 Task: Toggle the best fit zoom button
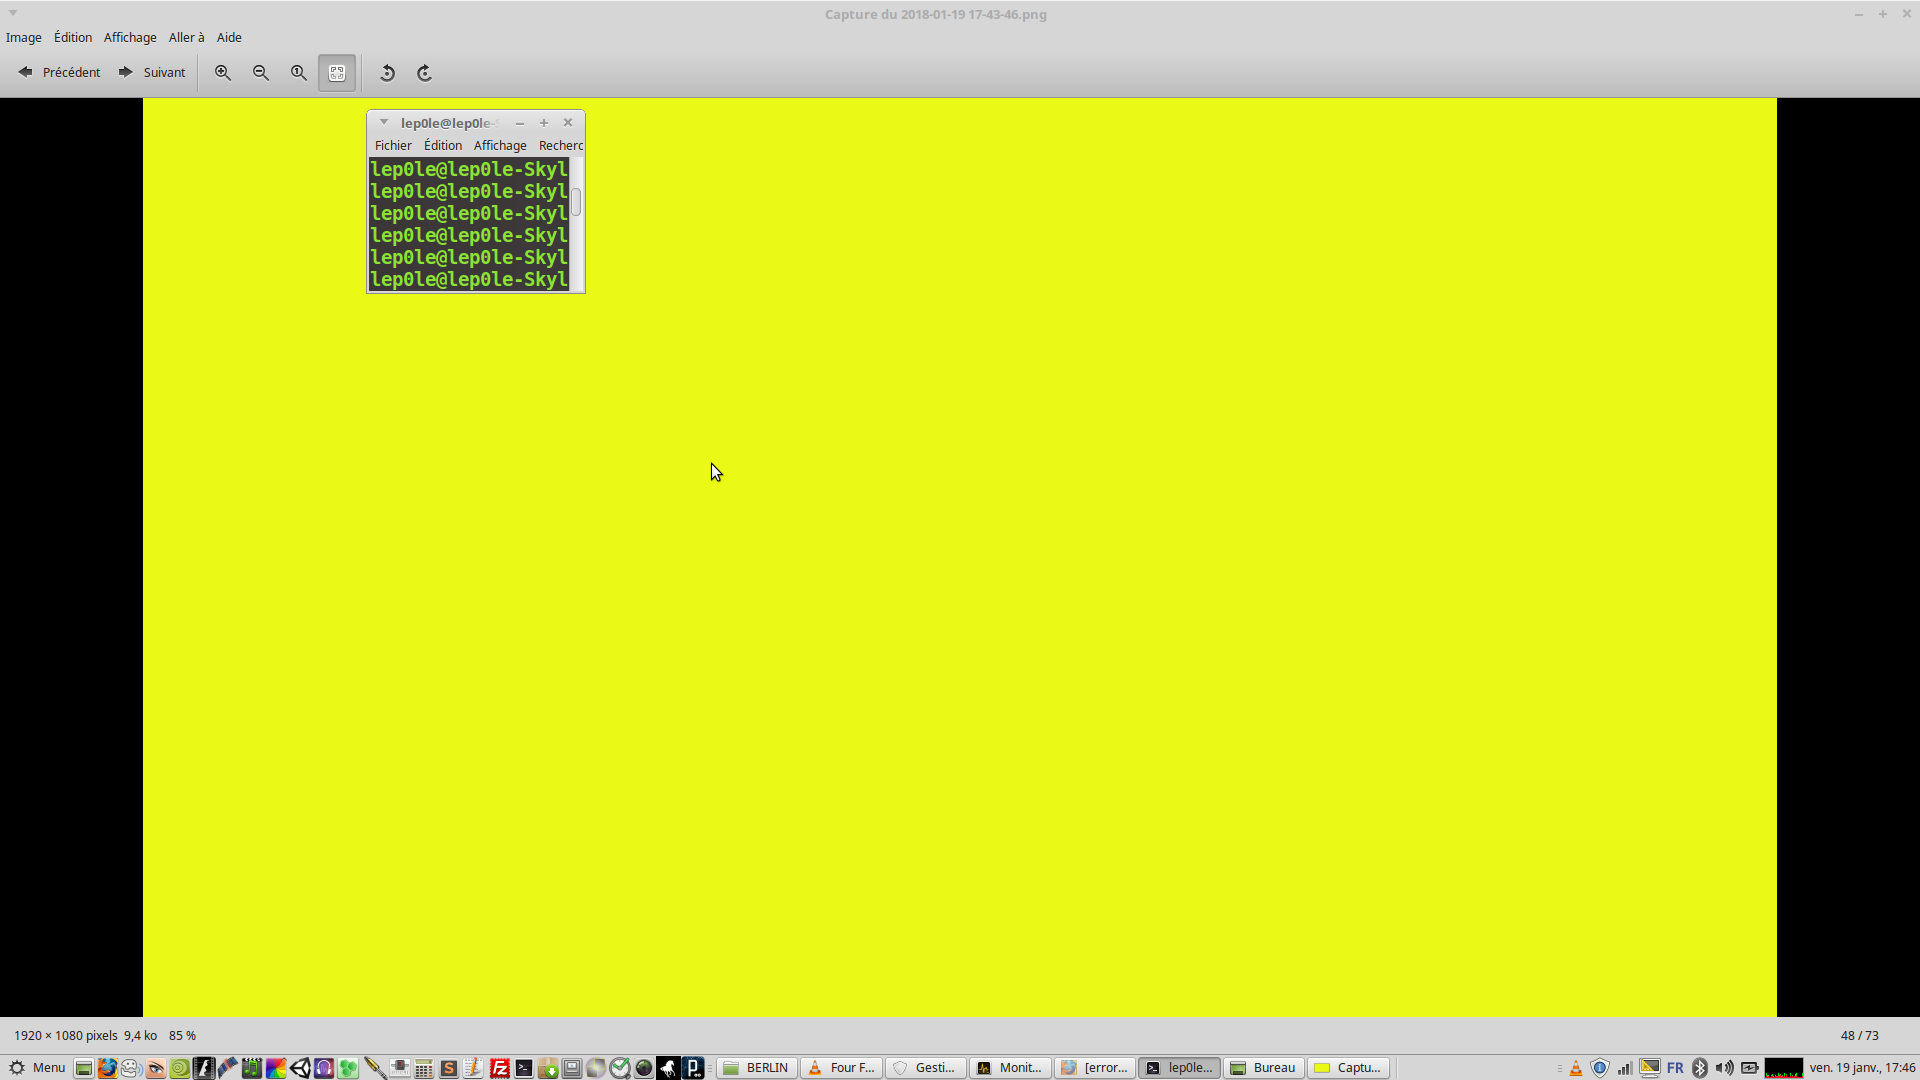pyautogui.click(x=337, y=73)
